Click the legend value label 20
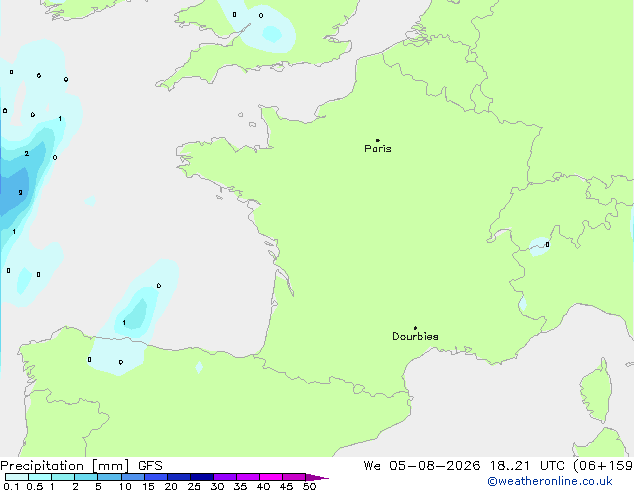The width and height of the screenshot is (634, 490). pyautogui.click(x=171, y=486)
